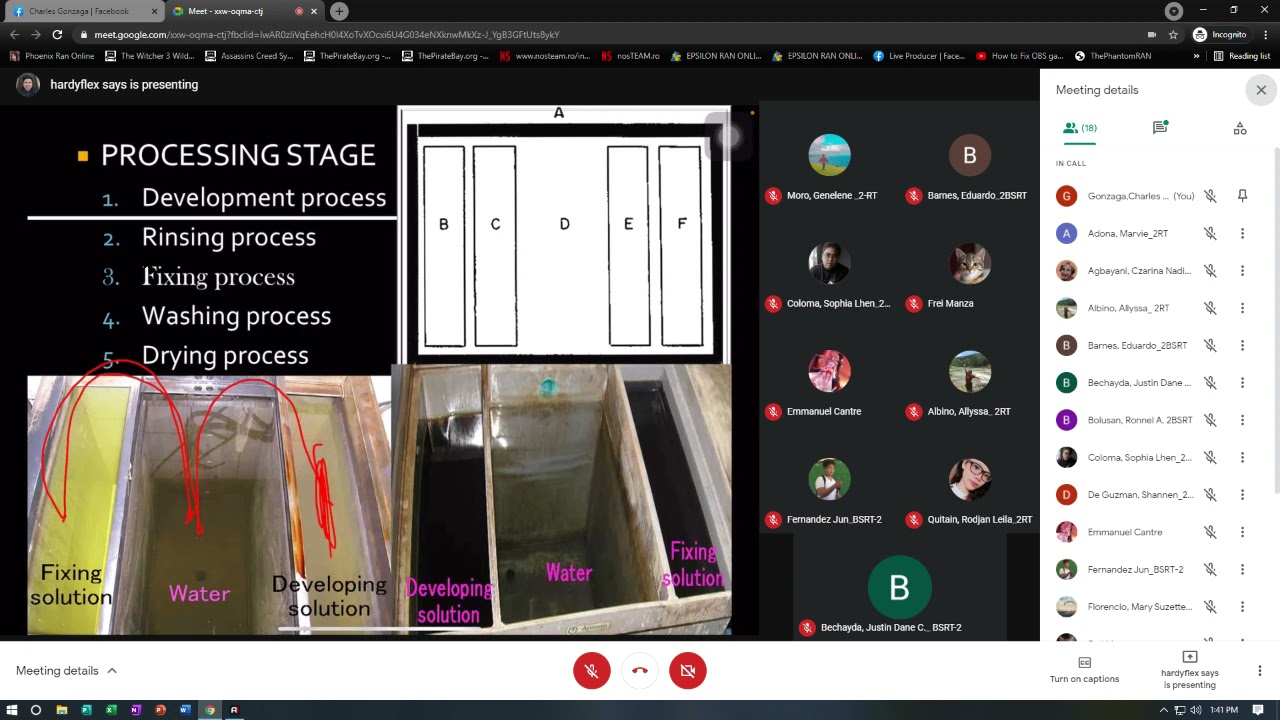The image size is (1280, 720).
Task: Open more options for De Guzman, Shannen
Action: (1242, 495)
